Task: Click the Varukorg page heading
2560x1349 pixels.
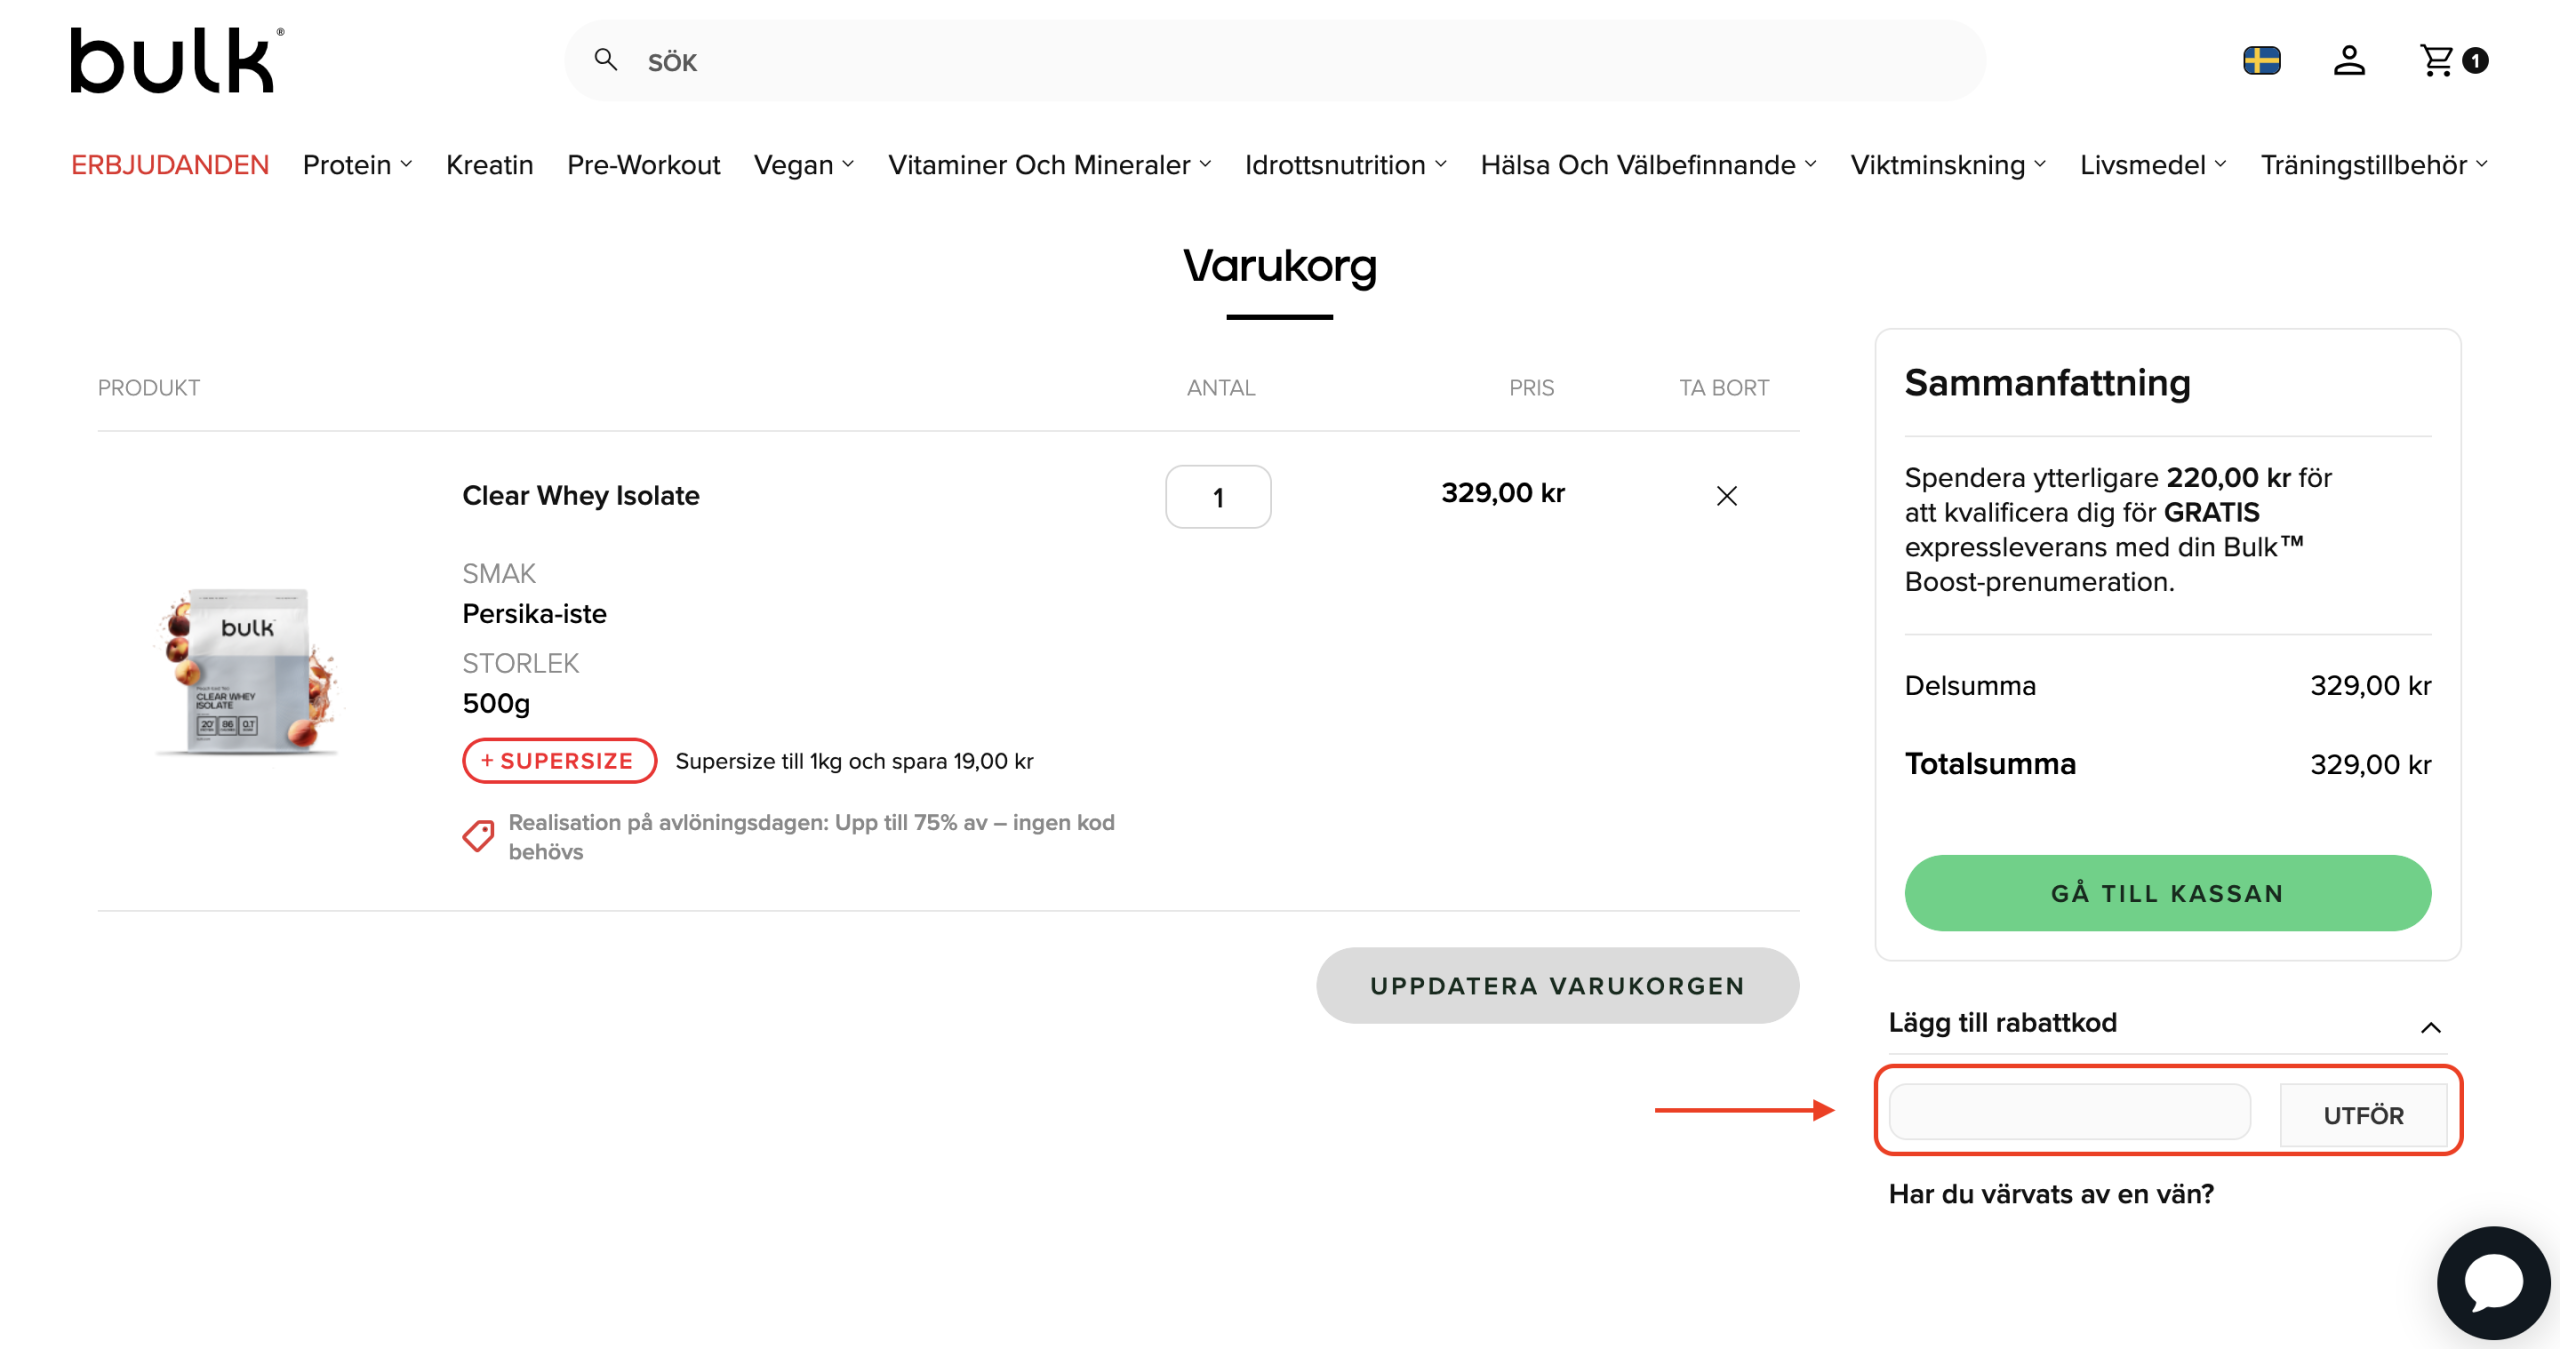Action: point(1280,266)
